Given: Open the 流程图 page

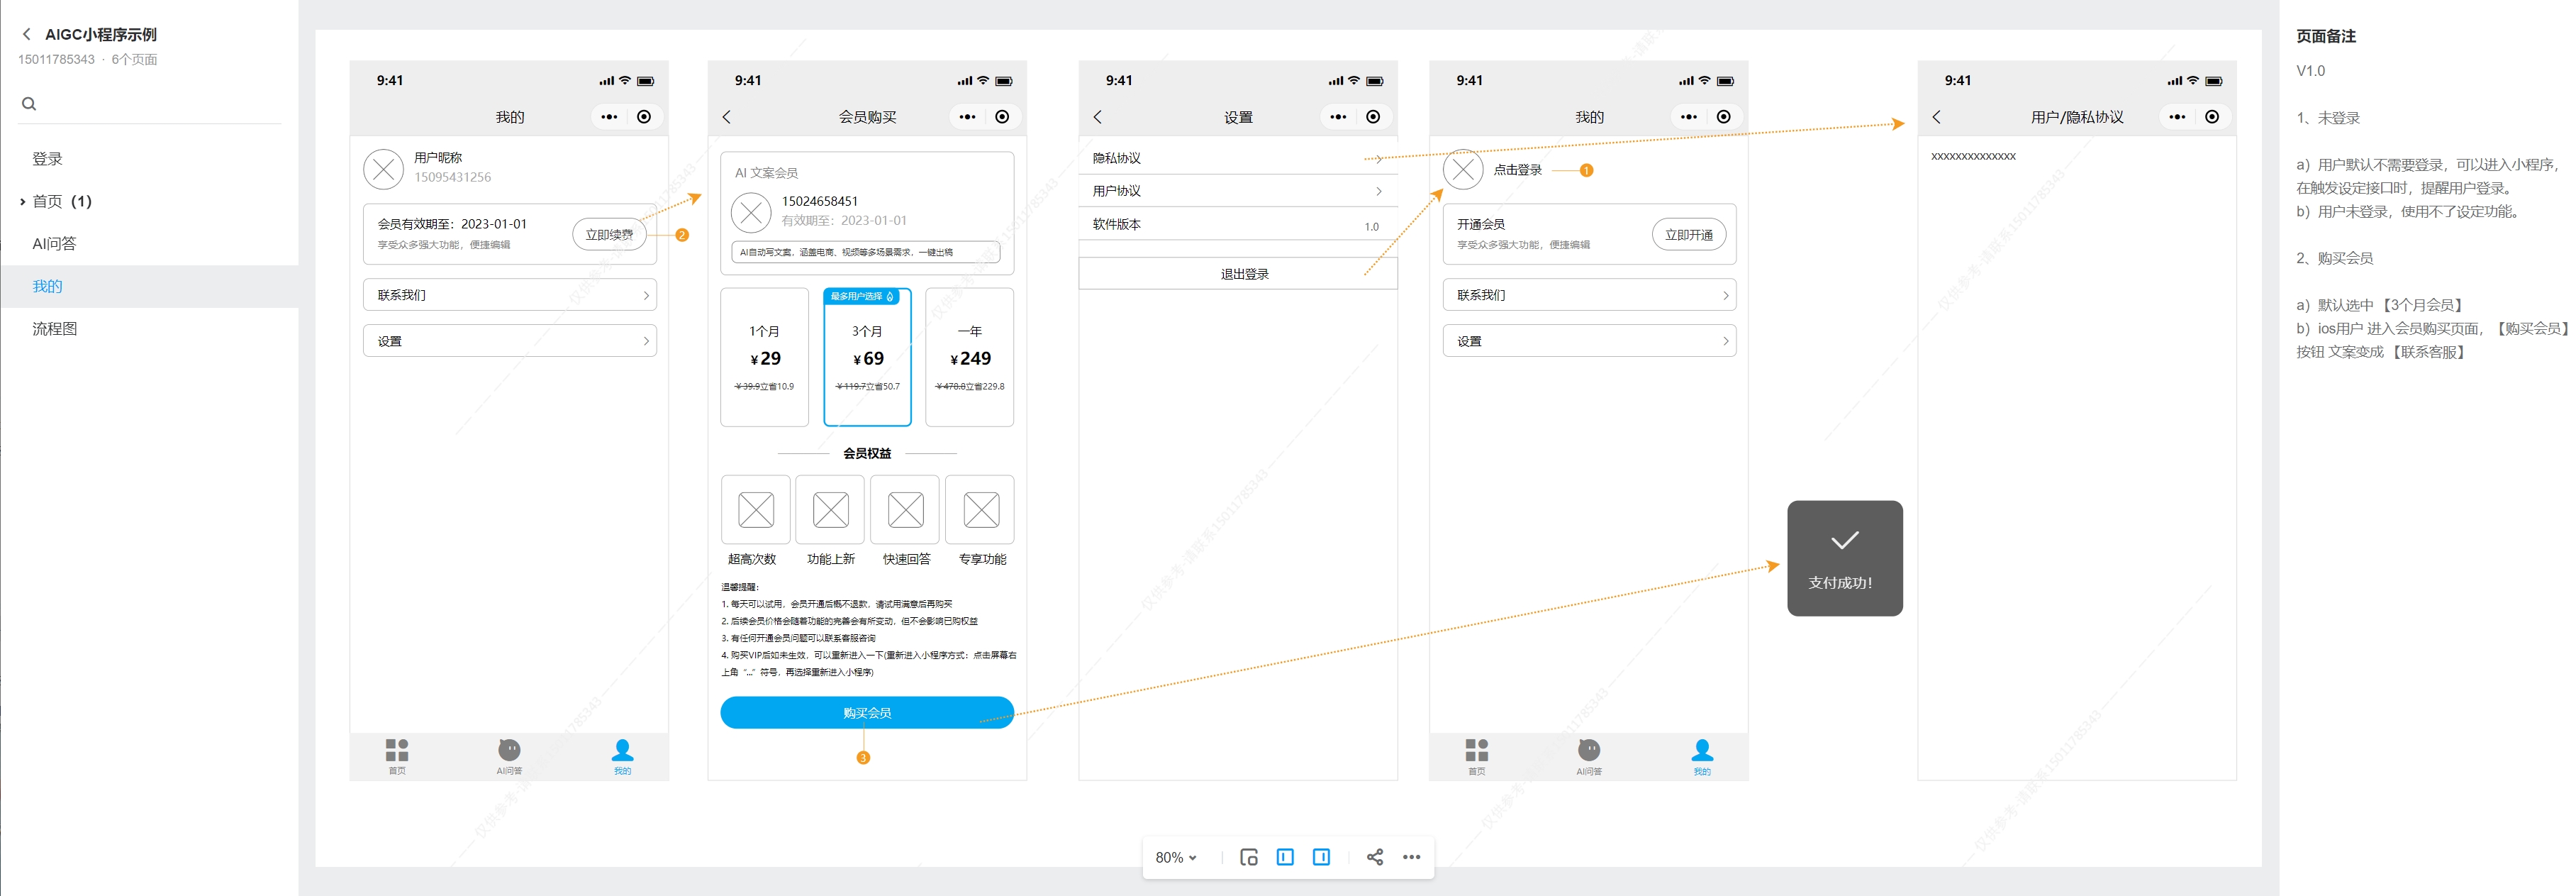Looking at the screenshot, I should (54, 329).
